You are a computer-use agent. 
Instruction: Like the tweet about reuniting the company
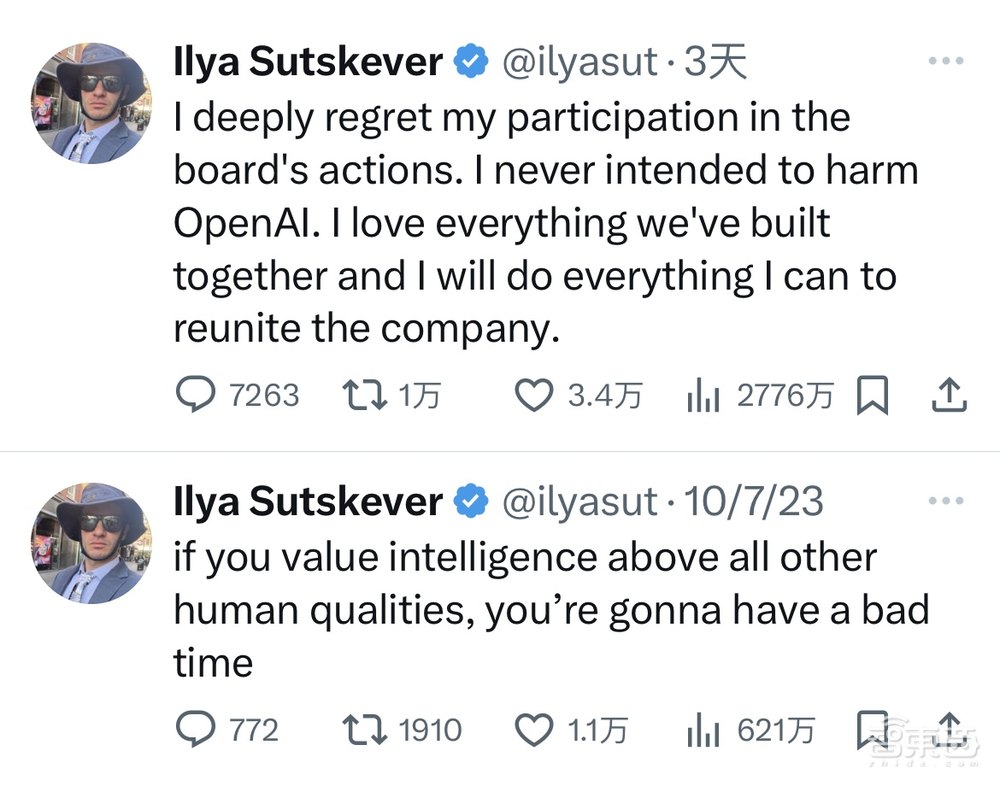coord(533,397)
